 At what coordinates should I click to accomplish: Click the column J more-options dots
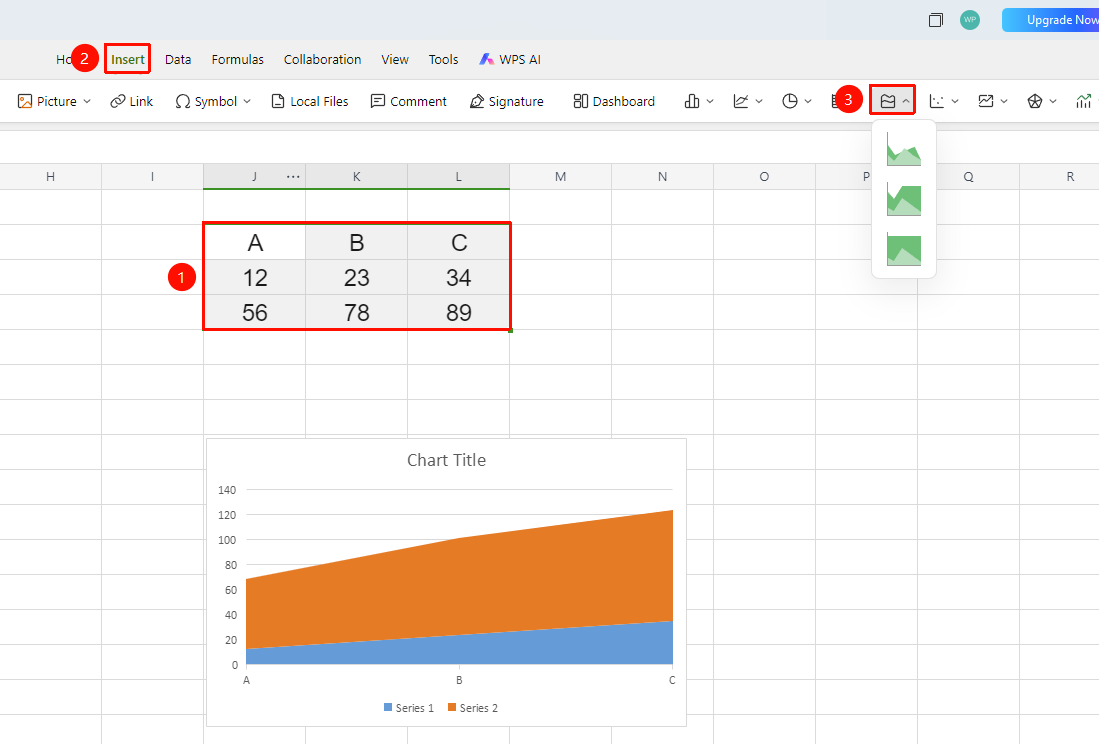[293, 177]
